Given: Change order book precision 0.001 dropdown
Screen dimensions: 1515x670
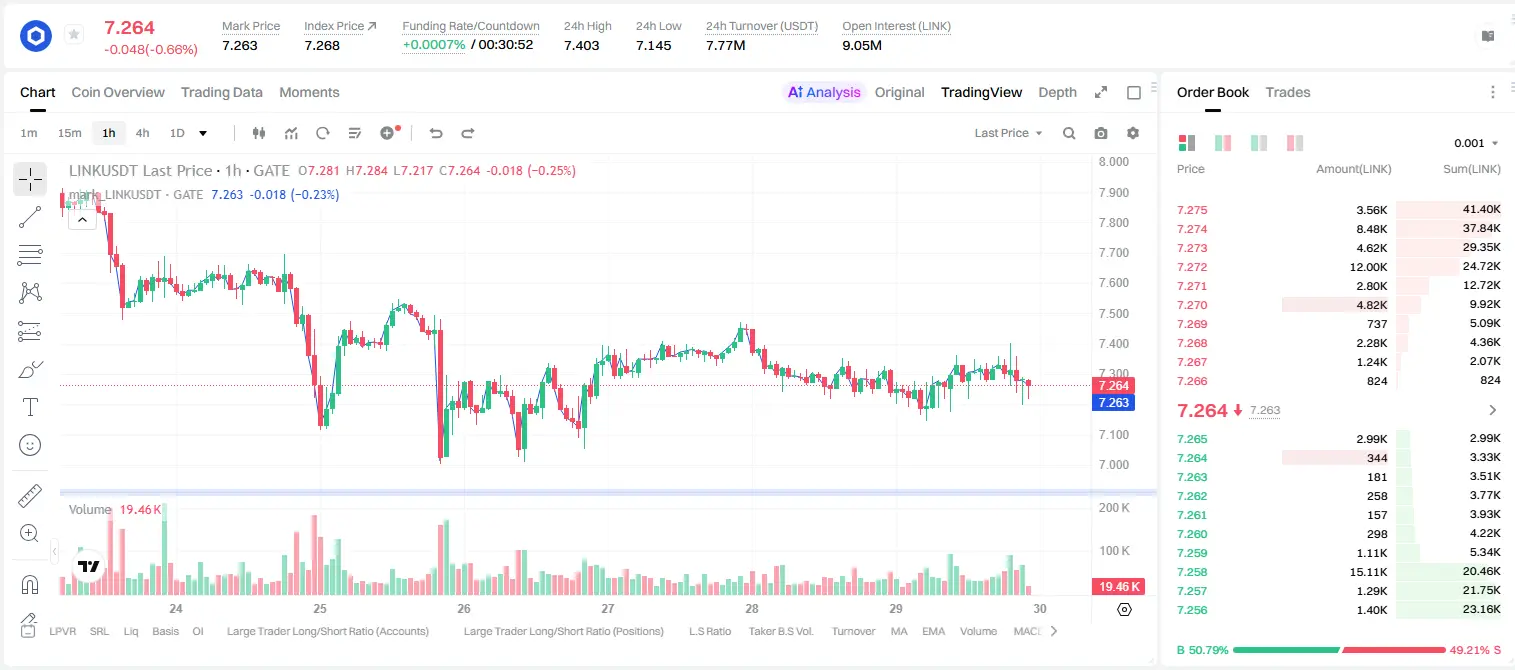Looking at the screenshot, I should tap(1476, 143).
